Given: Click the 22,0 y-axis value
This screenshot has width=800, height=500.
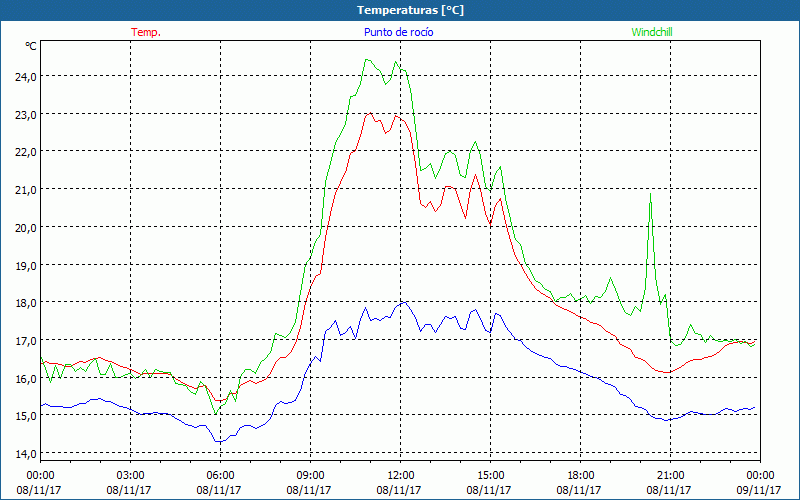Looking at the screenshot, I should click(27, 152).
